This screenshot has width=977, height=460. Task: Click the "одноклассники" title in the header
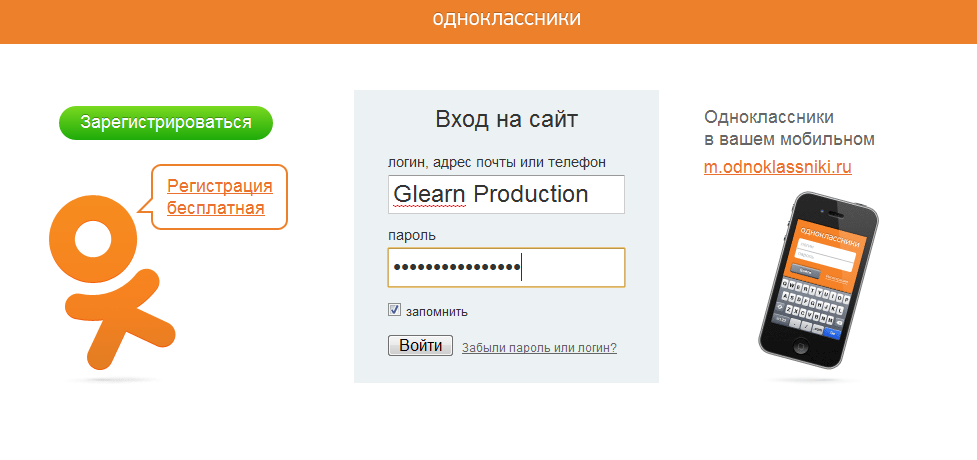507,19
